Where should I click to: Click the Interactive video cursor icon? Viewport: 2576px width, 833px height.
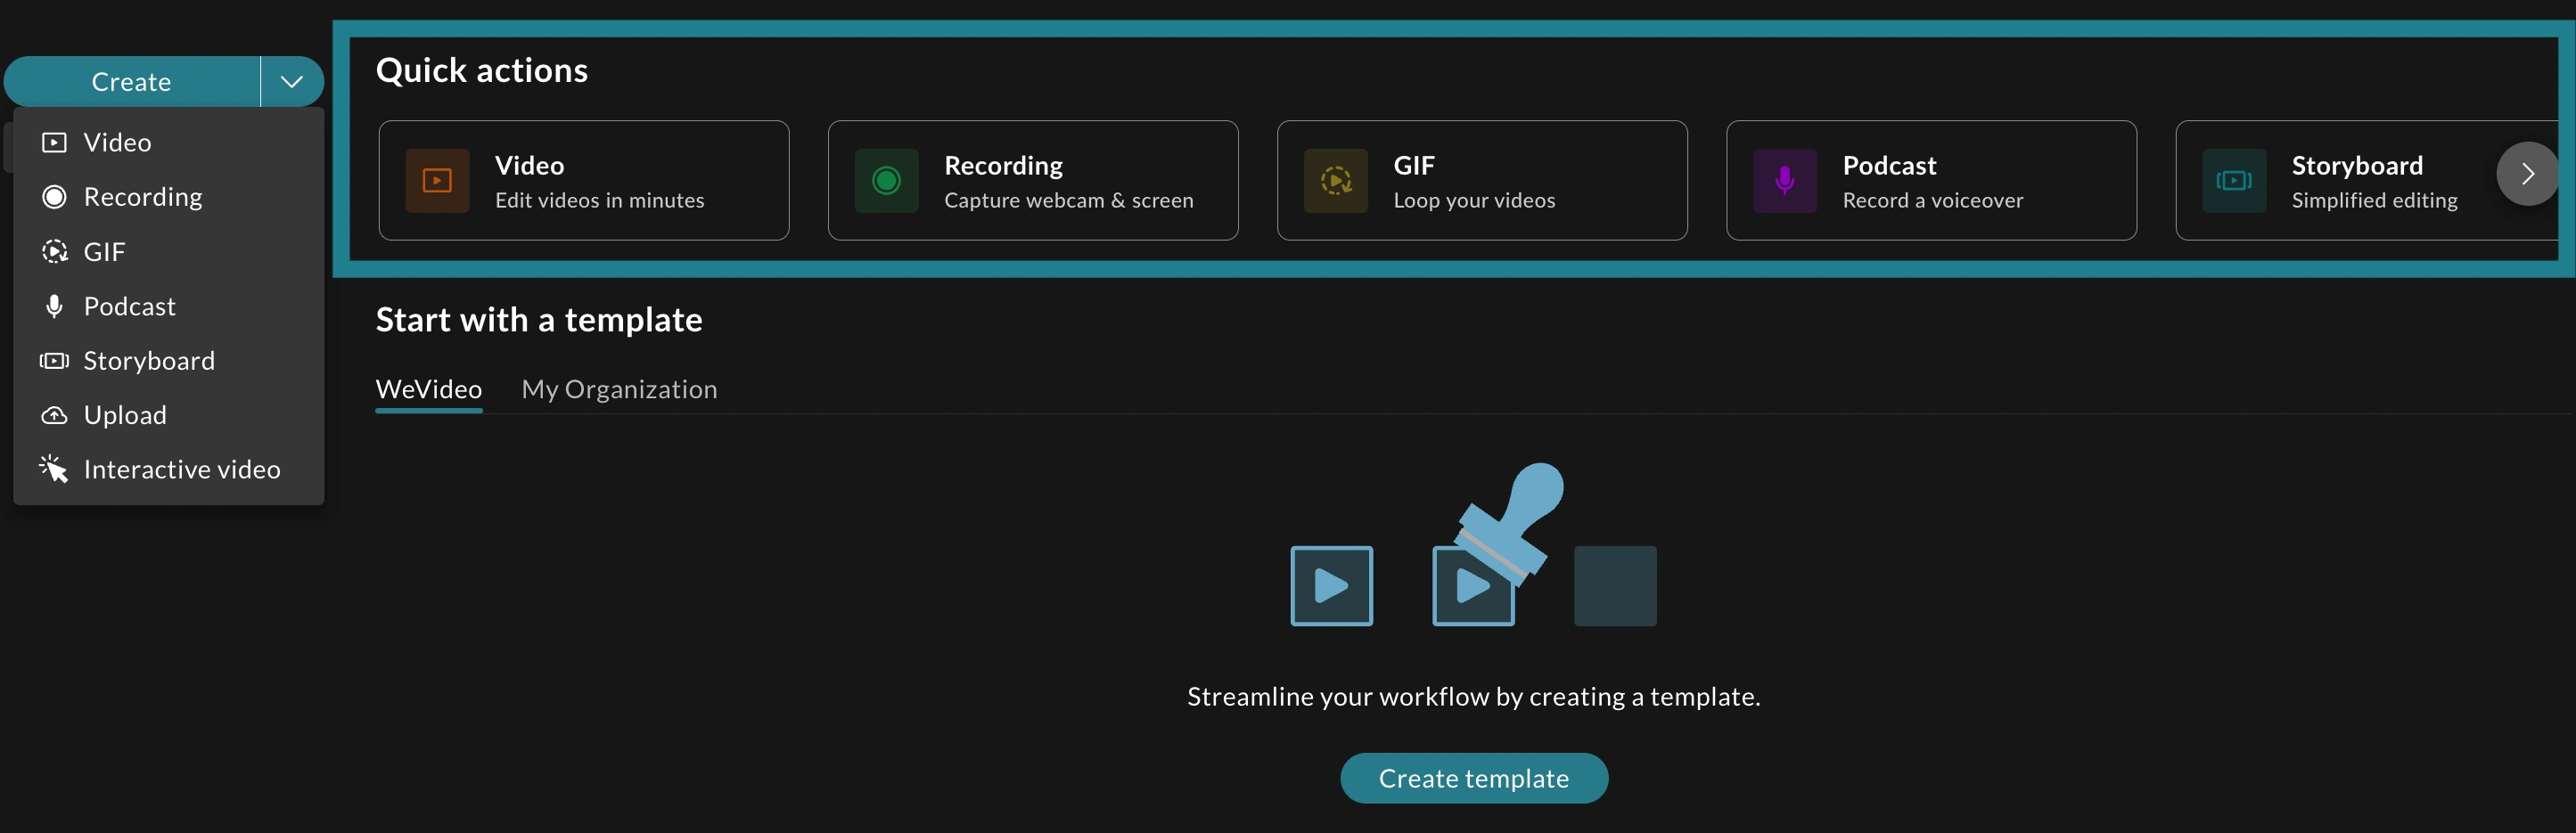pyautogui.click(x=54, y=469)
